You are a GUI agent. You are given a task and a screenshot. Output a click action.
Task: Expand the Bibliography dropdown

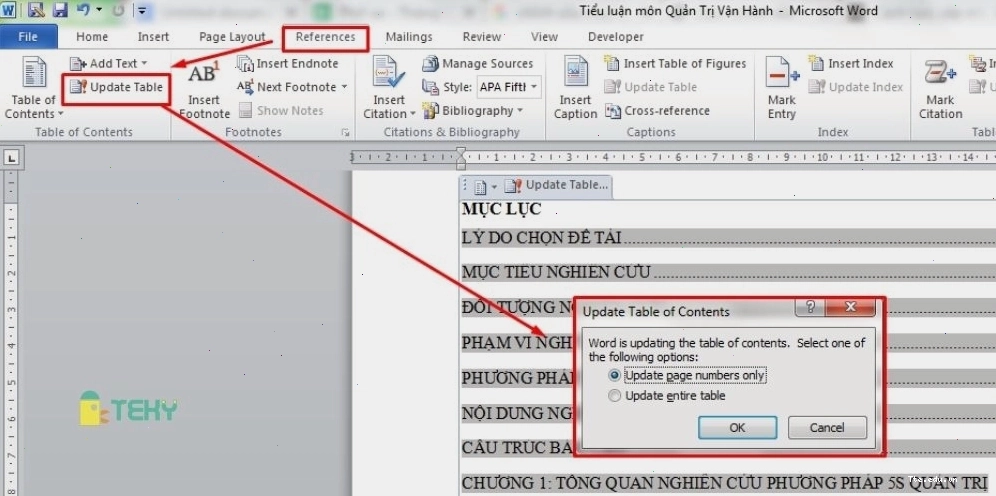[520, 111]
